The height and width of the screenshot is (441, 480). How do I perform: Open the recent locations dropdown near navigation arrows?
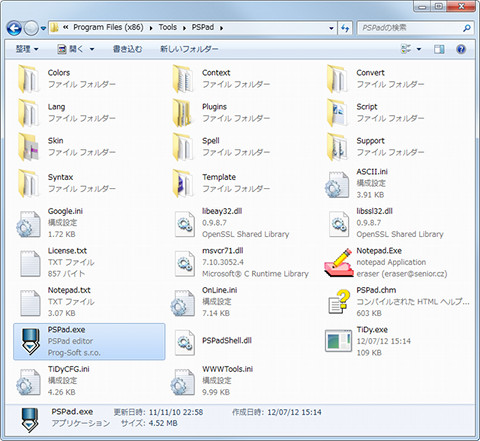pos(43,28)
